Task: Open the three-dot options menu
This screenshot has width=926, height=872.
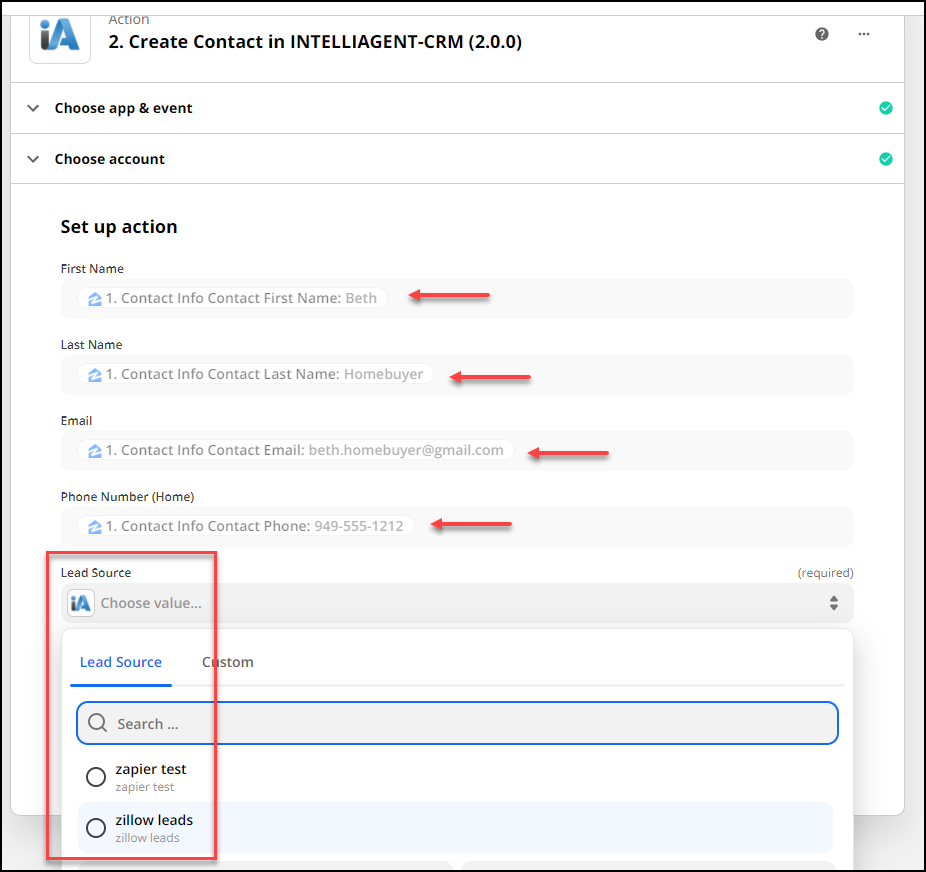Action: click(x=863, y=34)
